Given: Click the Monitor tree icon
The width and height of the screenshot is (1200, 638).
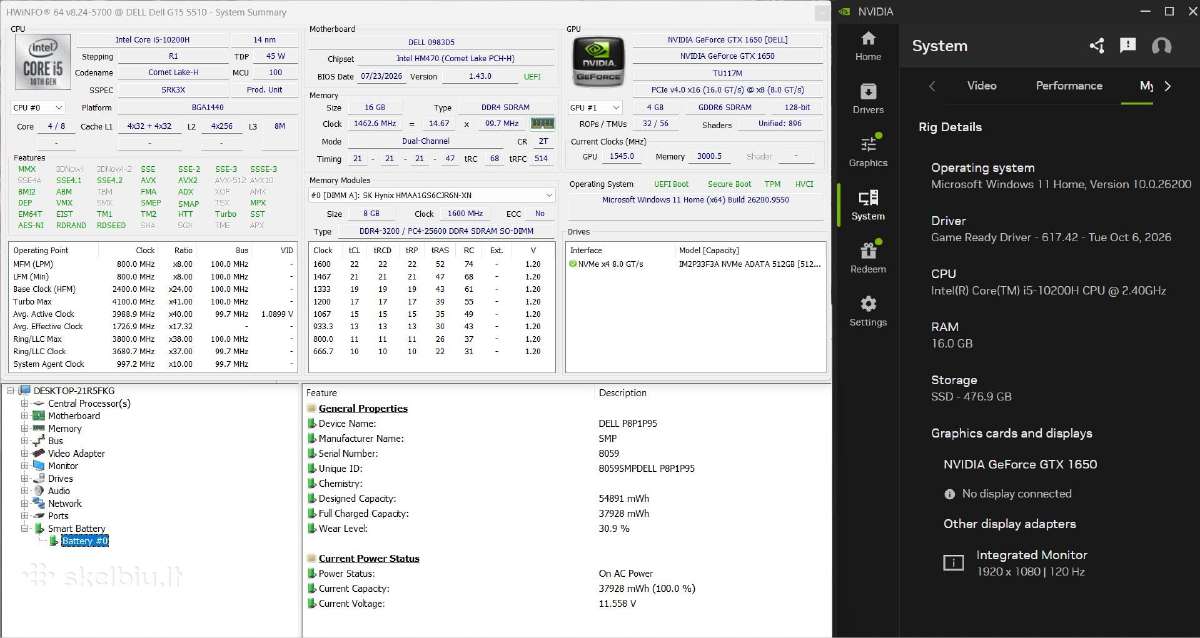Looking at the screenshot, I should pyautogui.click(x=39, y=466).
